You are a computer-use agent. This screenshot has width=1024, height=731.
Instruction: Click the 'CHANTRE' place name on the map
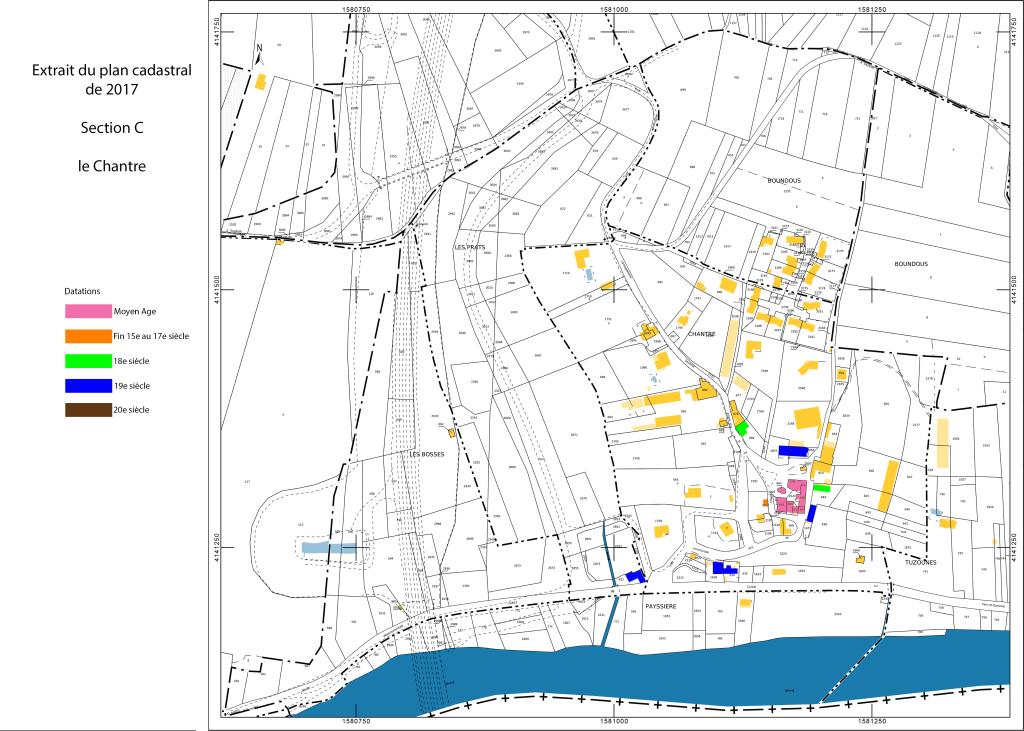(x=702, y=334)
